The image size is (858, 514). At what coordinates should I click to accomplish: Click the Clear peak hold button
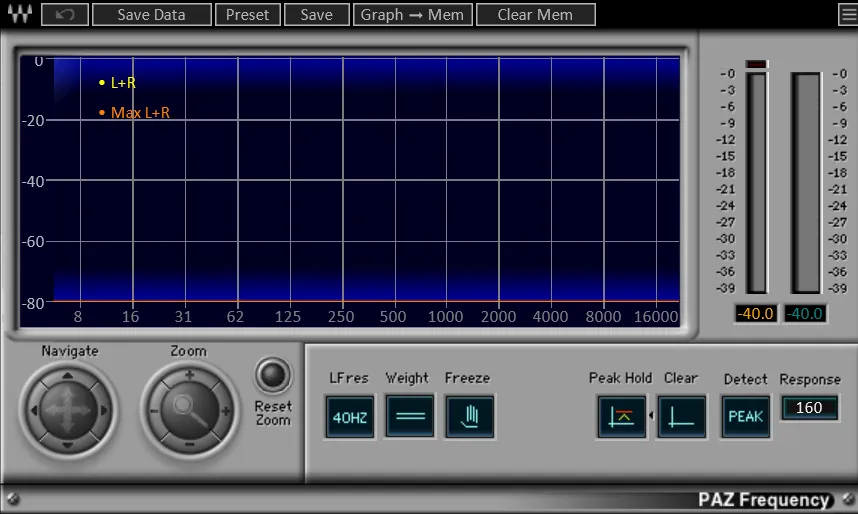[x=682, y=417]
